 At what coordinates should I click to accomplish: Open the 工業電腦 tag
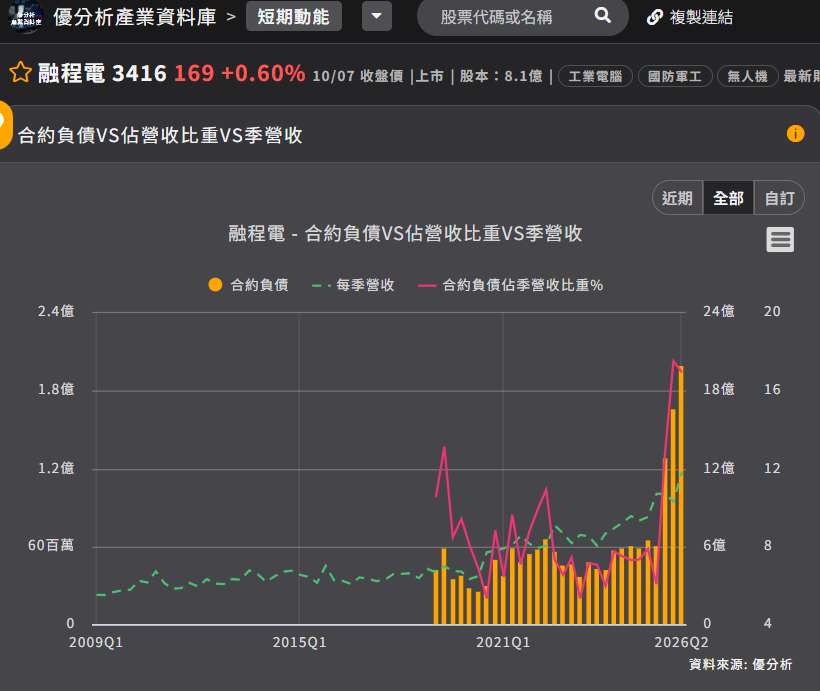tap(595, 76)
